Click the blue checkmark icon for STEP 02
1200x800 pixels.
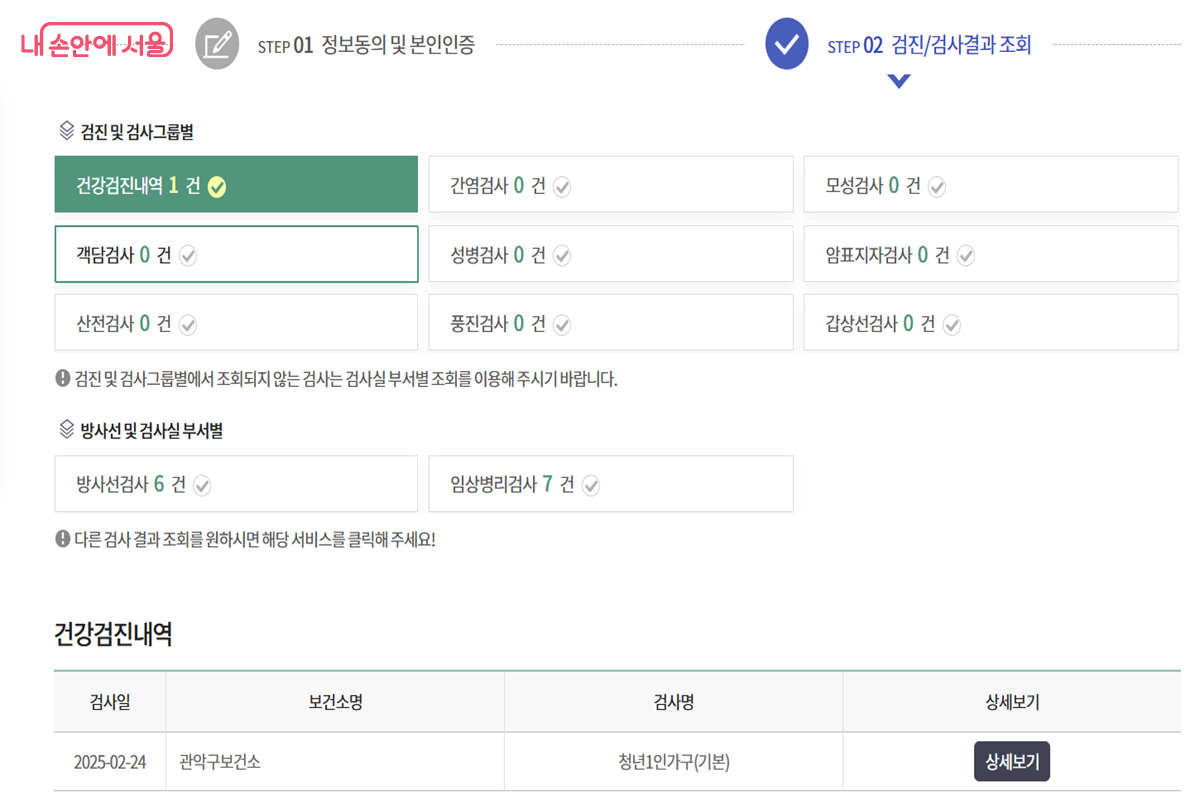786,43
